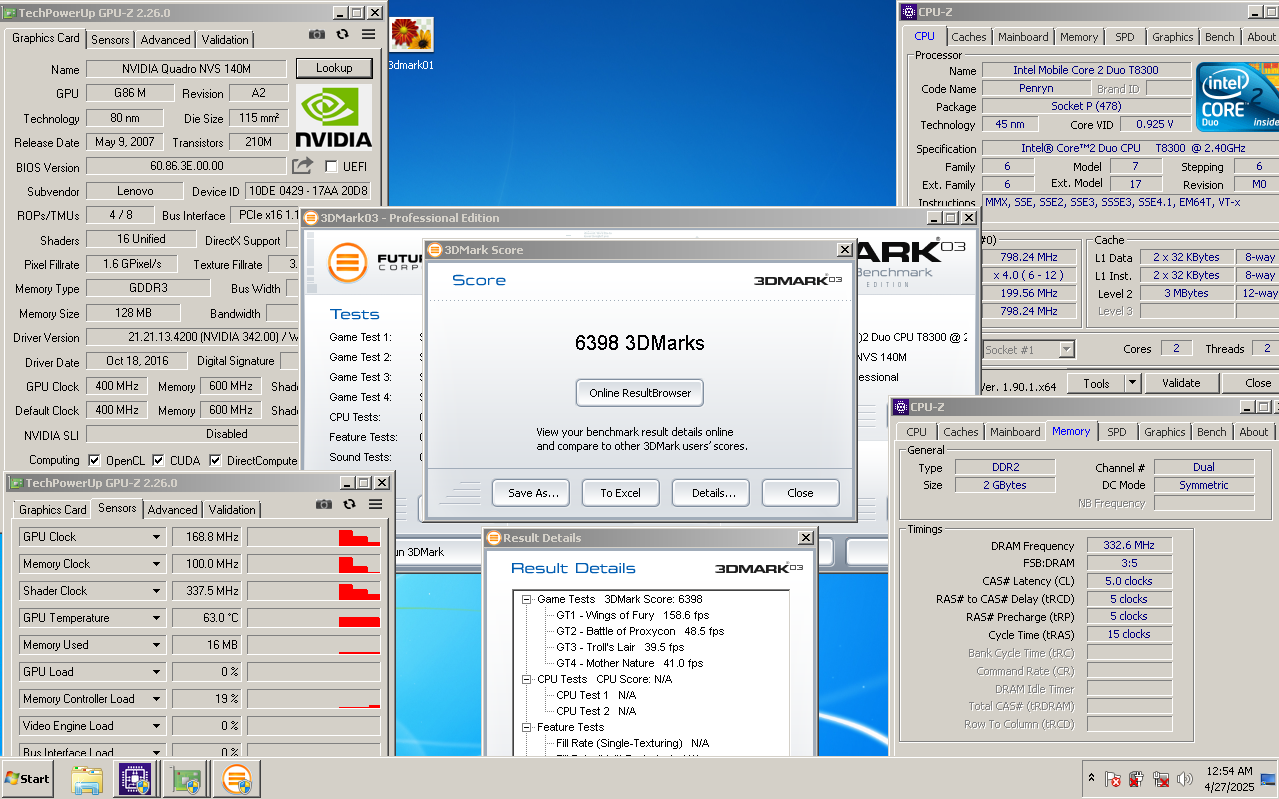
Task: Open Mainboard tab in top CPU-Z window
Action: (1023, 37)
